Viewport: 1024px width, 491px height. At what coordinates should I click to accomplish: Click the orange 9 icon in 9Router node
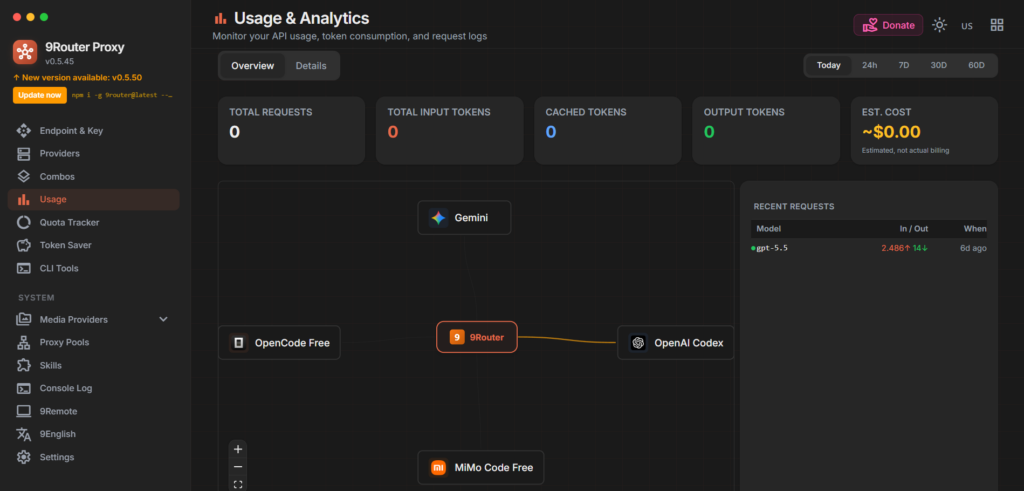click(x=457, y=337)
